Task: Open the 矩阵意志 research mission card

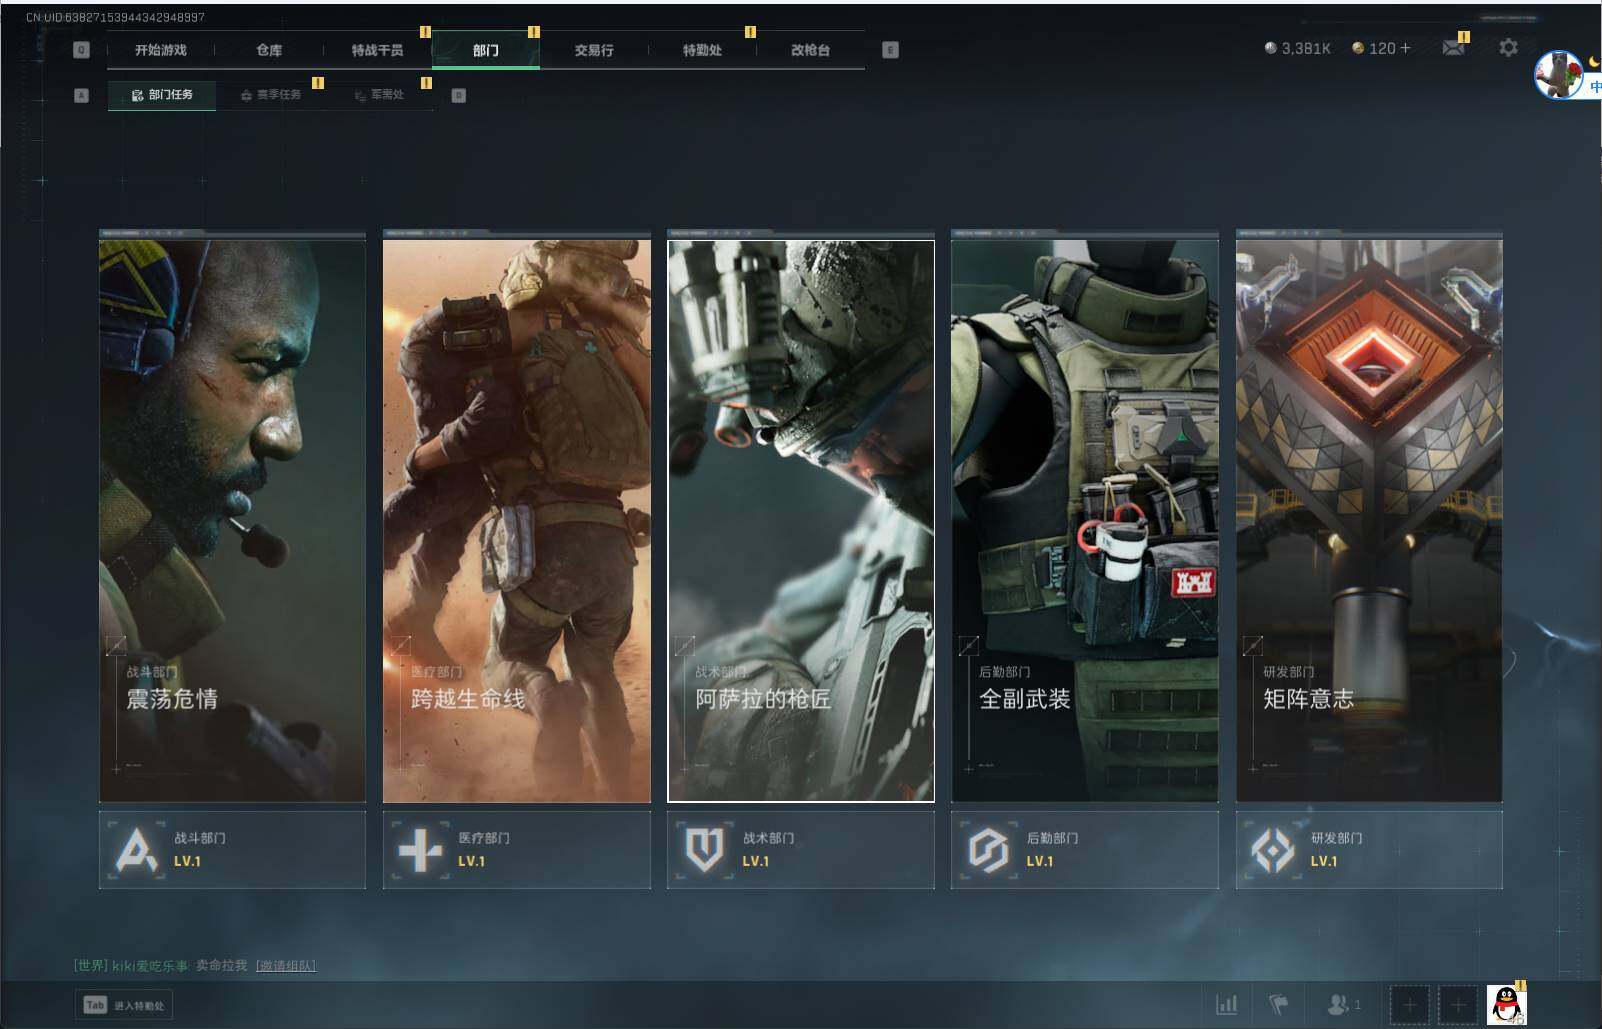Action: [x=1369, y=520]
